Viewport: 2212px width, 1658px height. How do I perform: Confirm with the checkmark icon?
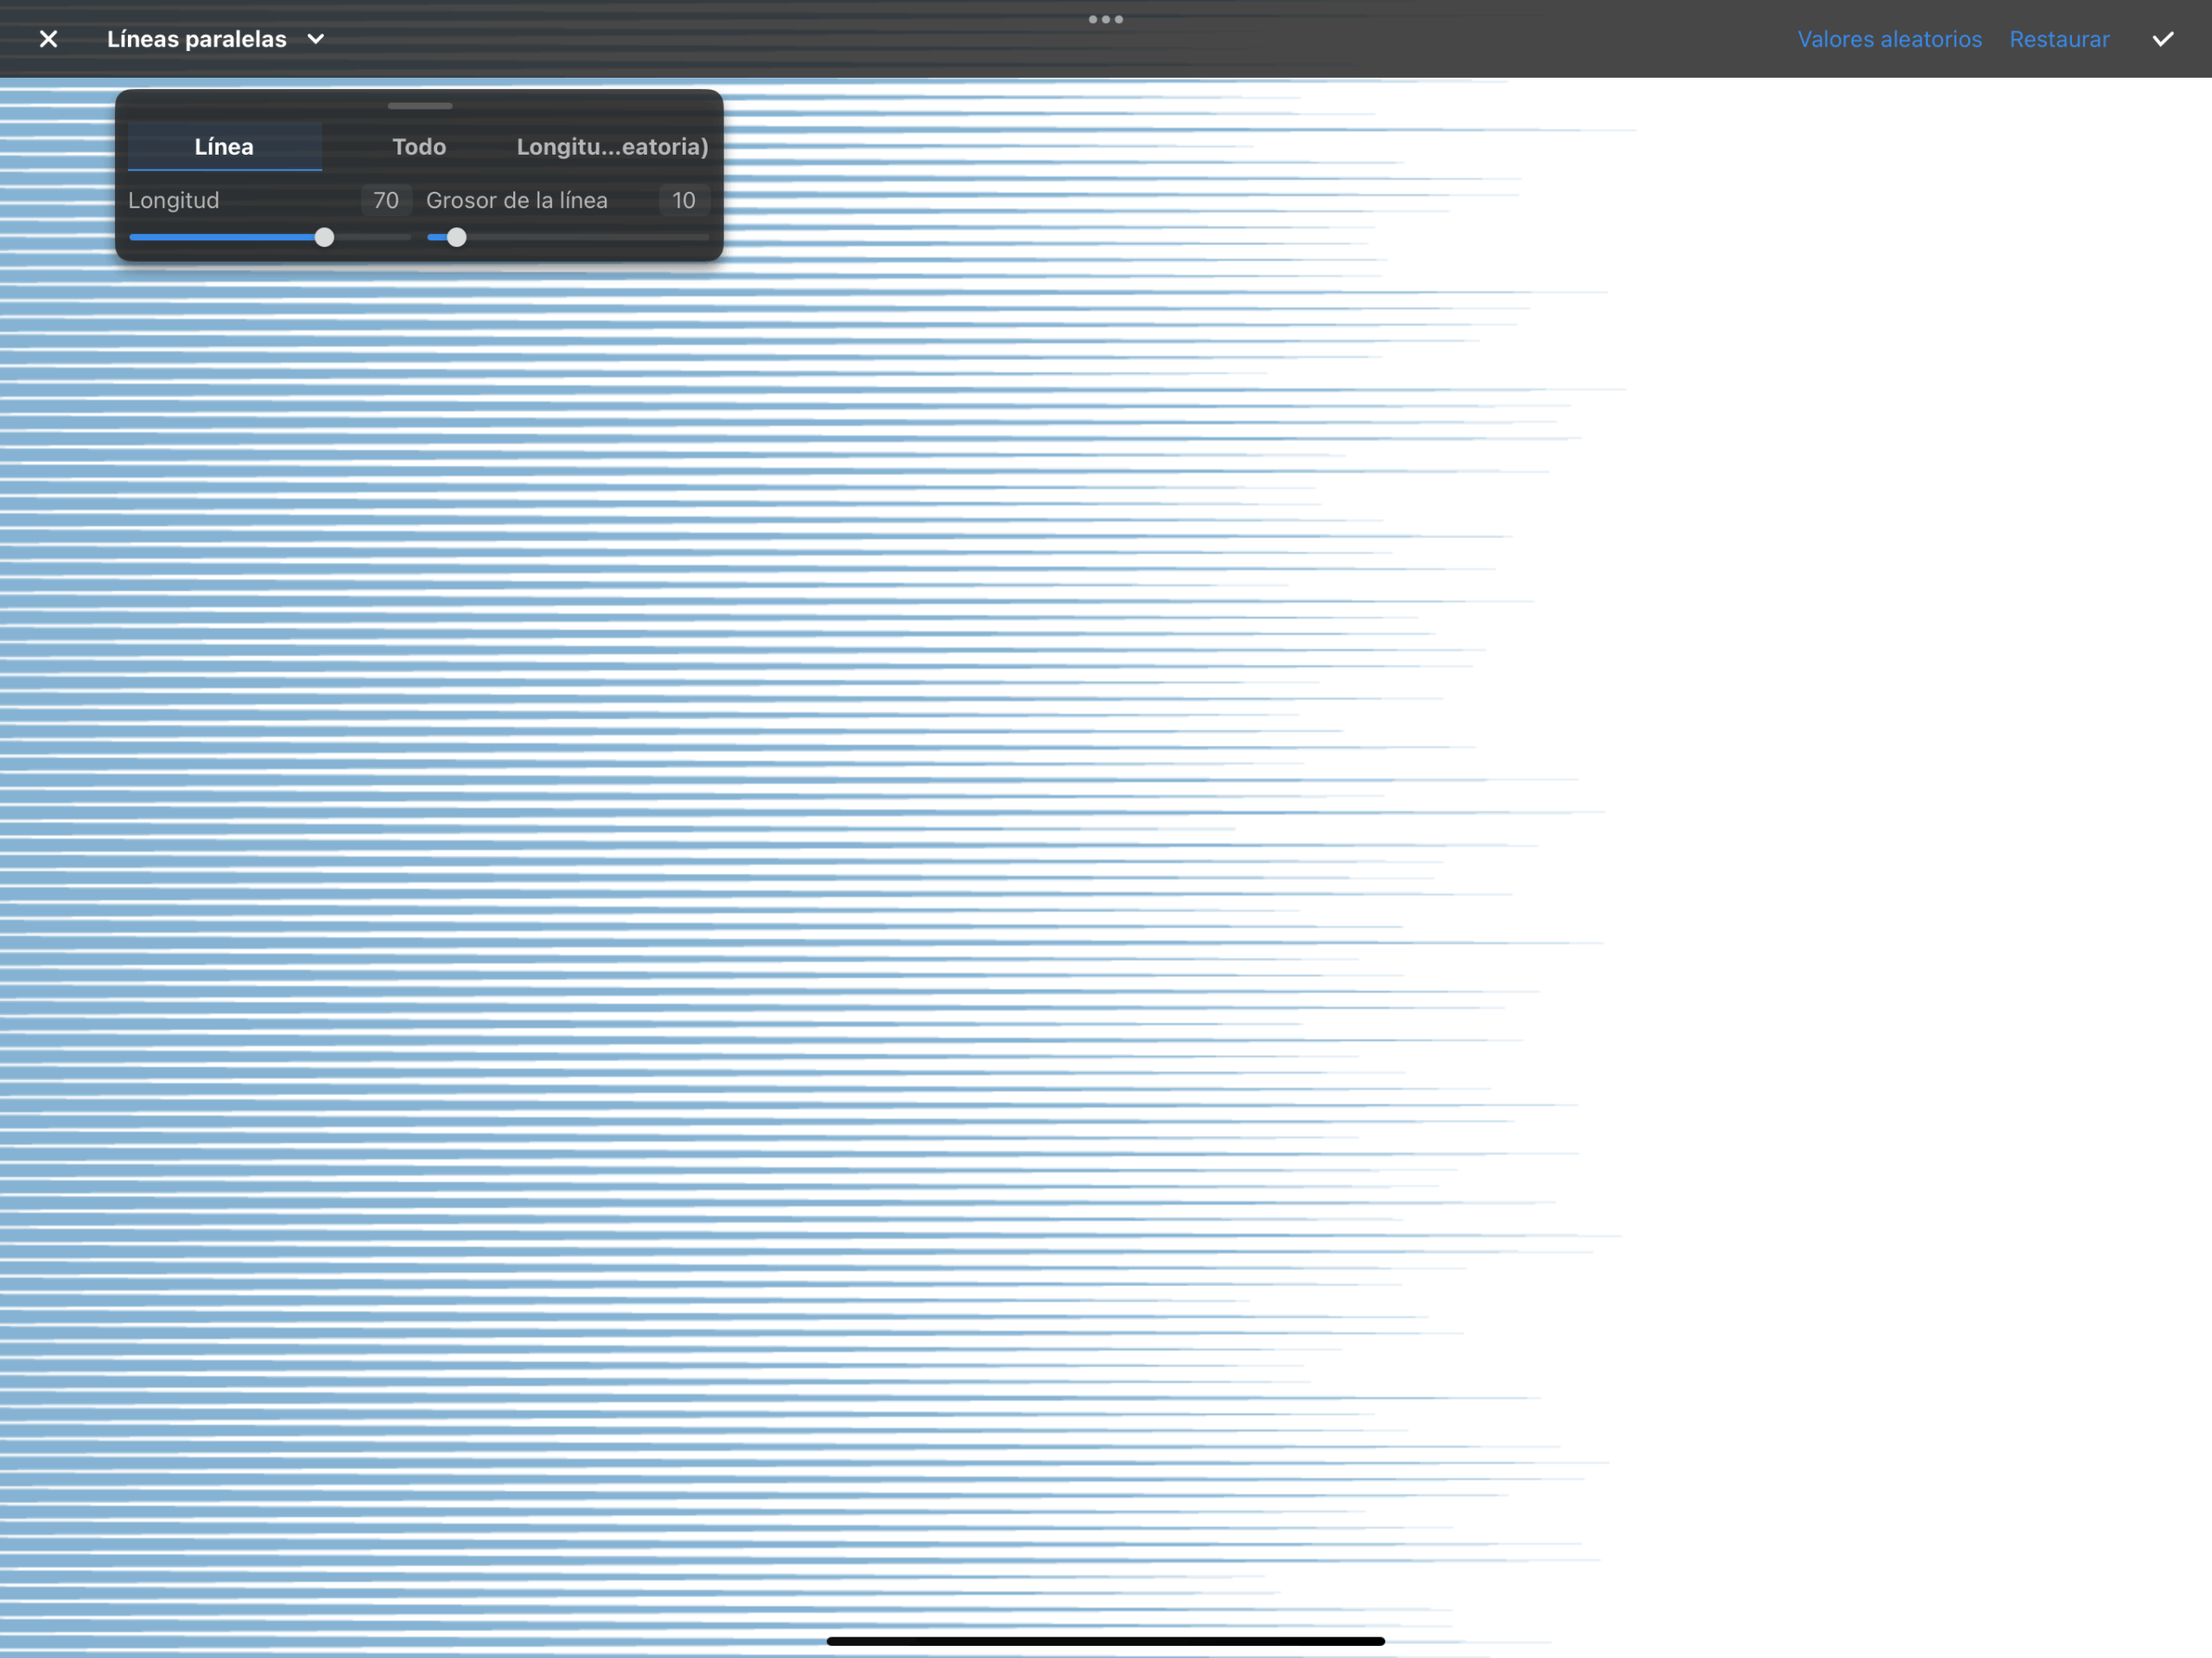point(2162,39)
